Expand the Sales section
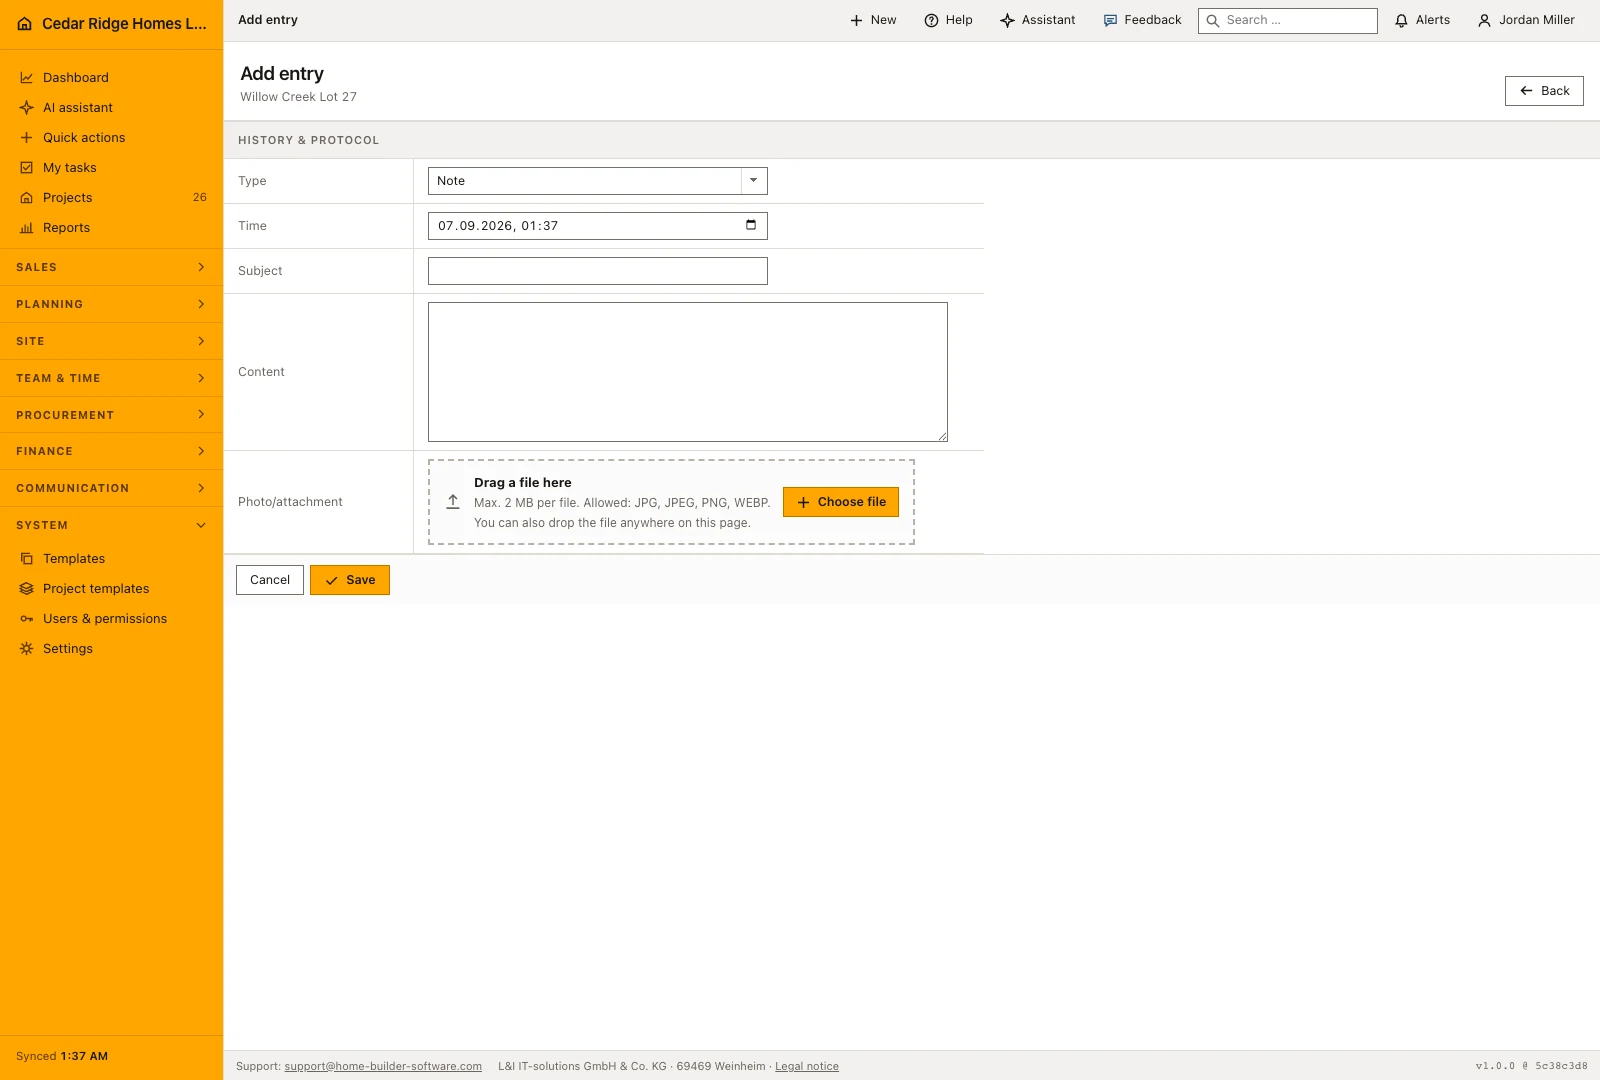The width and height of the screenshot is (1600, 1080). click(111, 267)
